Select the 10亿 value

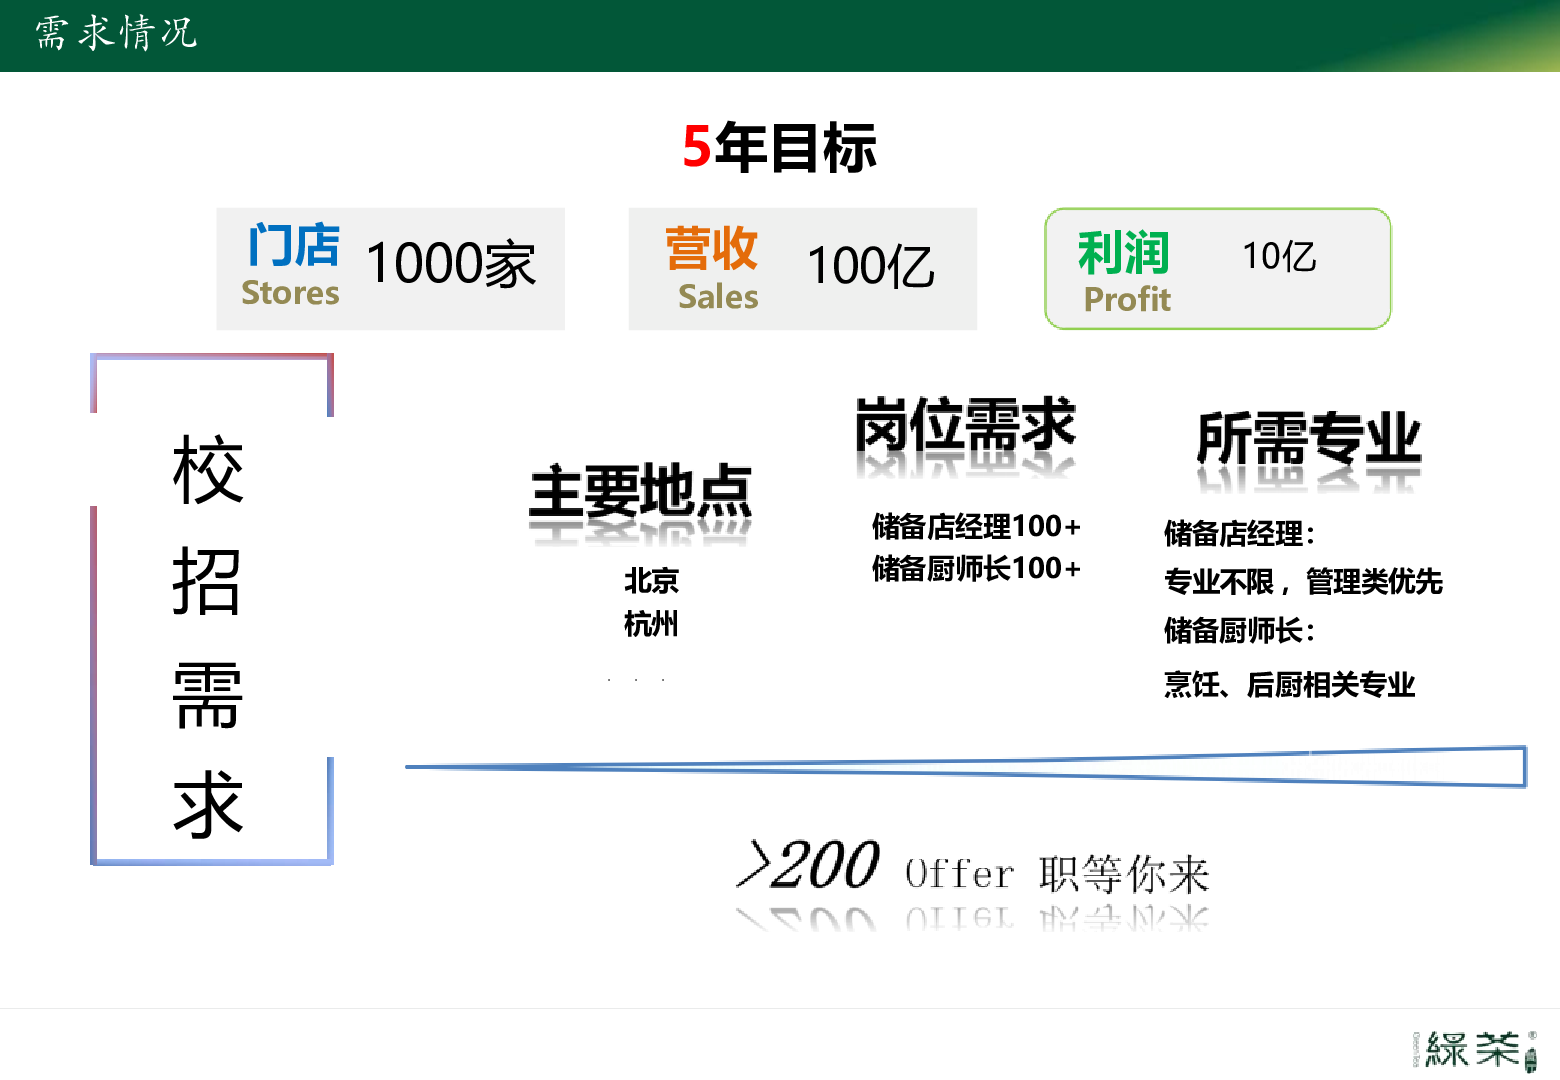coord(1279,257)
